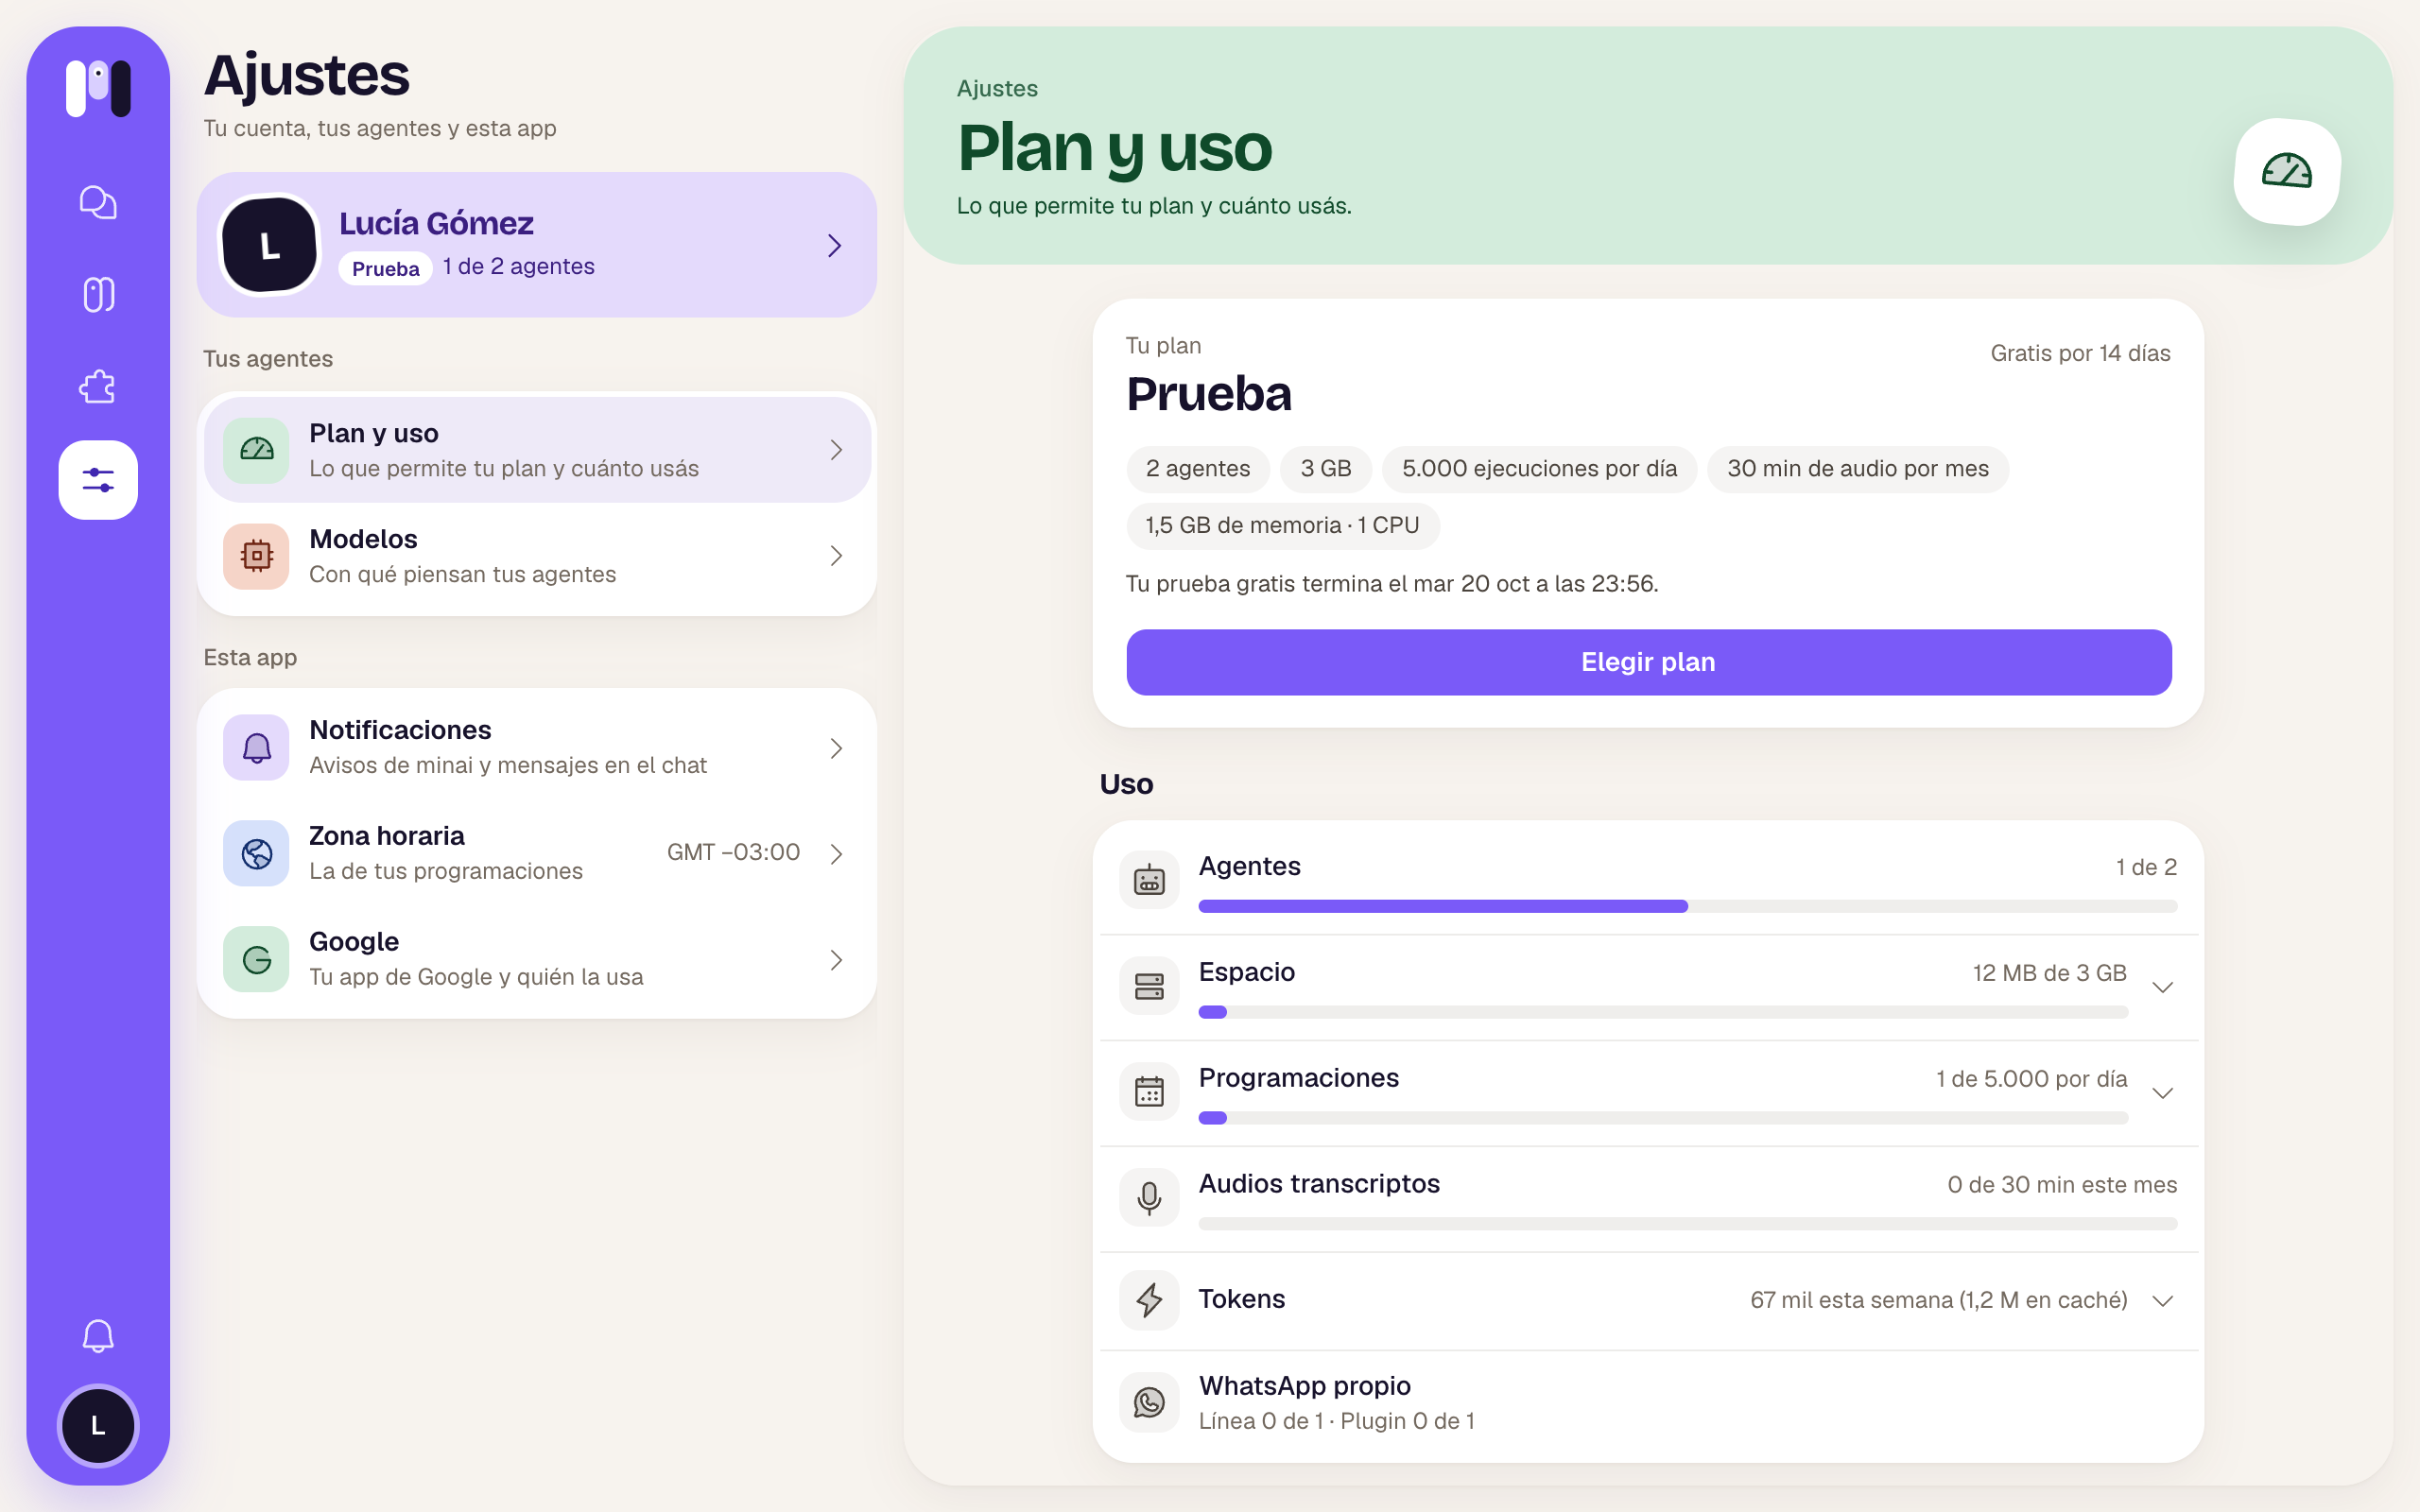Expand the Espacio usage details
The image size is (2420, 1512).
click(x=2162, y=987)
